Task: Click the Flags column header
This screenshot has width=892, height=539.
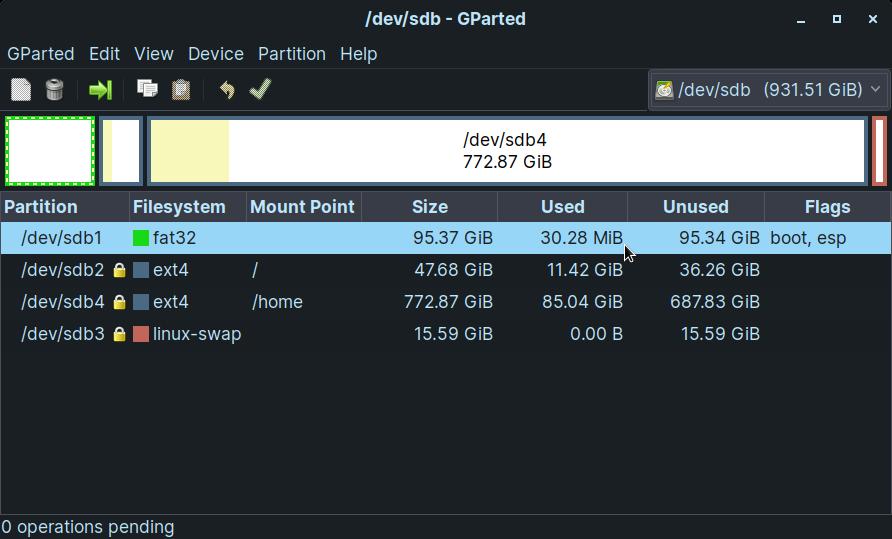Action: [828, 207]
